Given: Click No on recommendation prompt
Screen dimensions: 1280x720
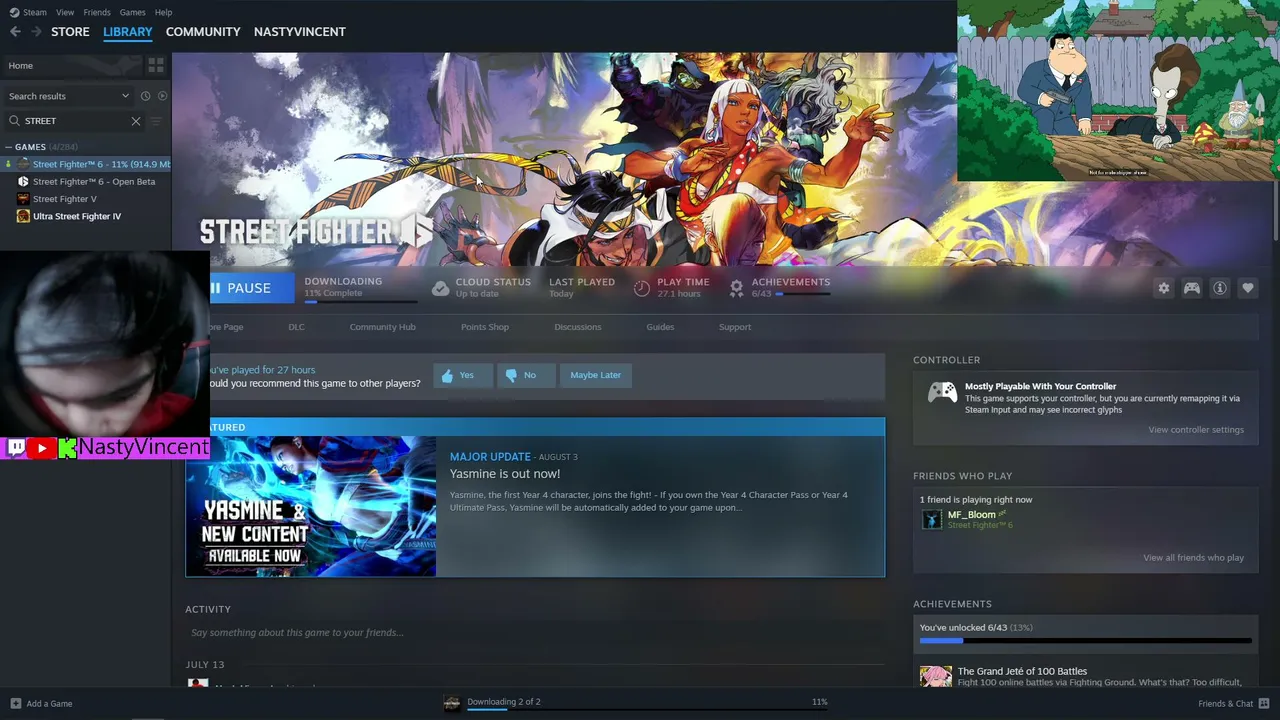Looking at the screenshot, I should pyautogui.click(x=526, y=375).
